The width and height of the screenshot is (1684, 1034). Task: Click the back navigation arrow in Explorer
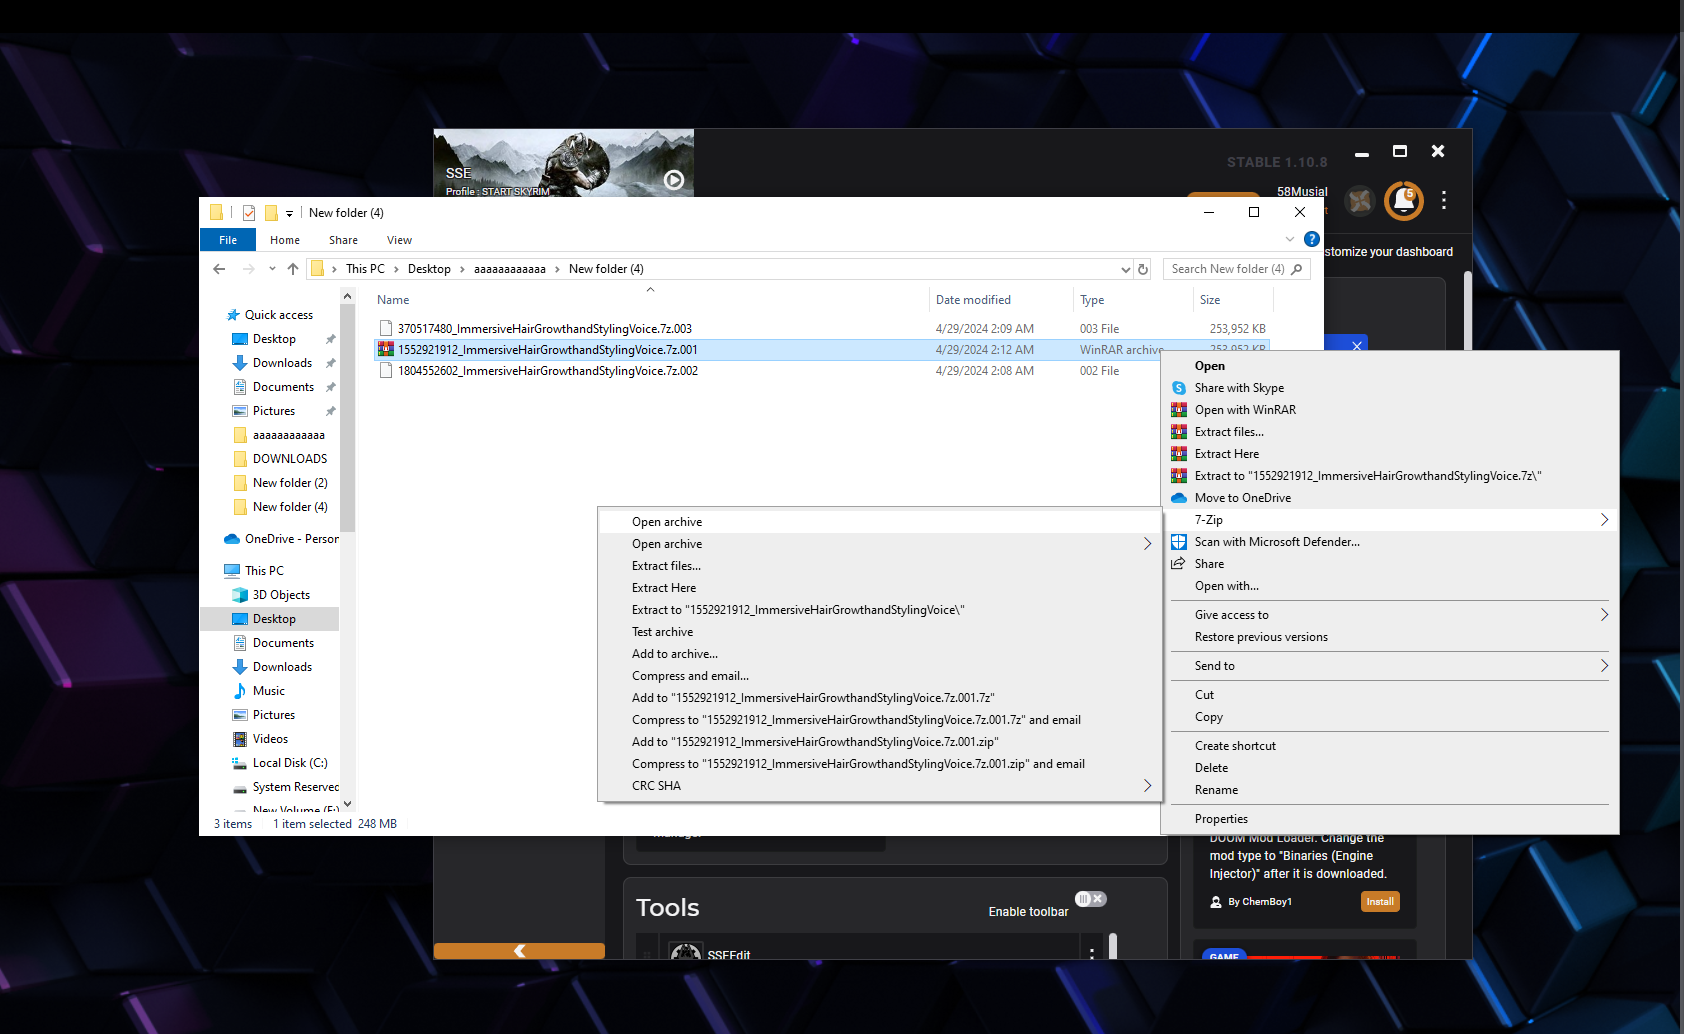(x=219, y=269)
